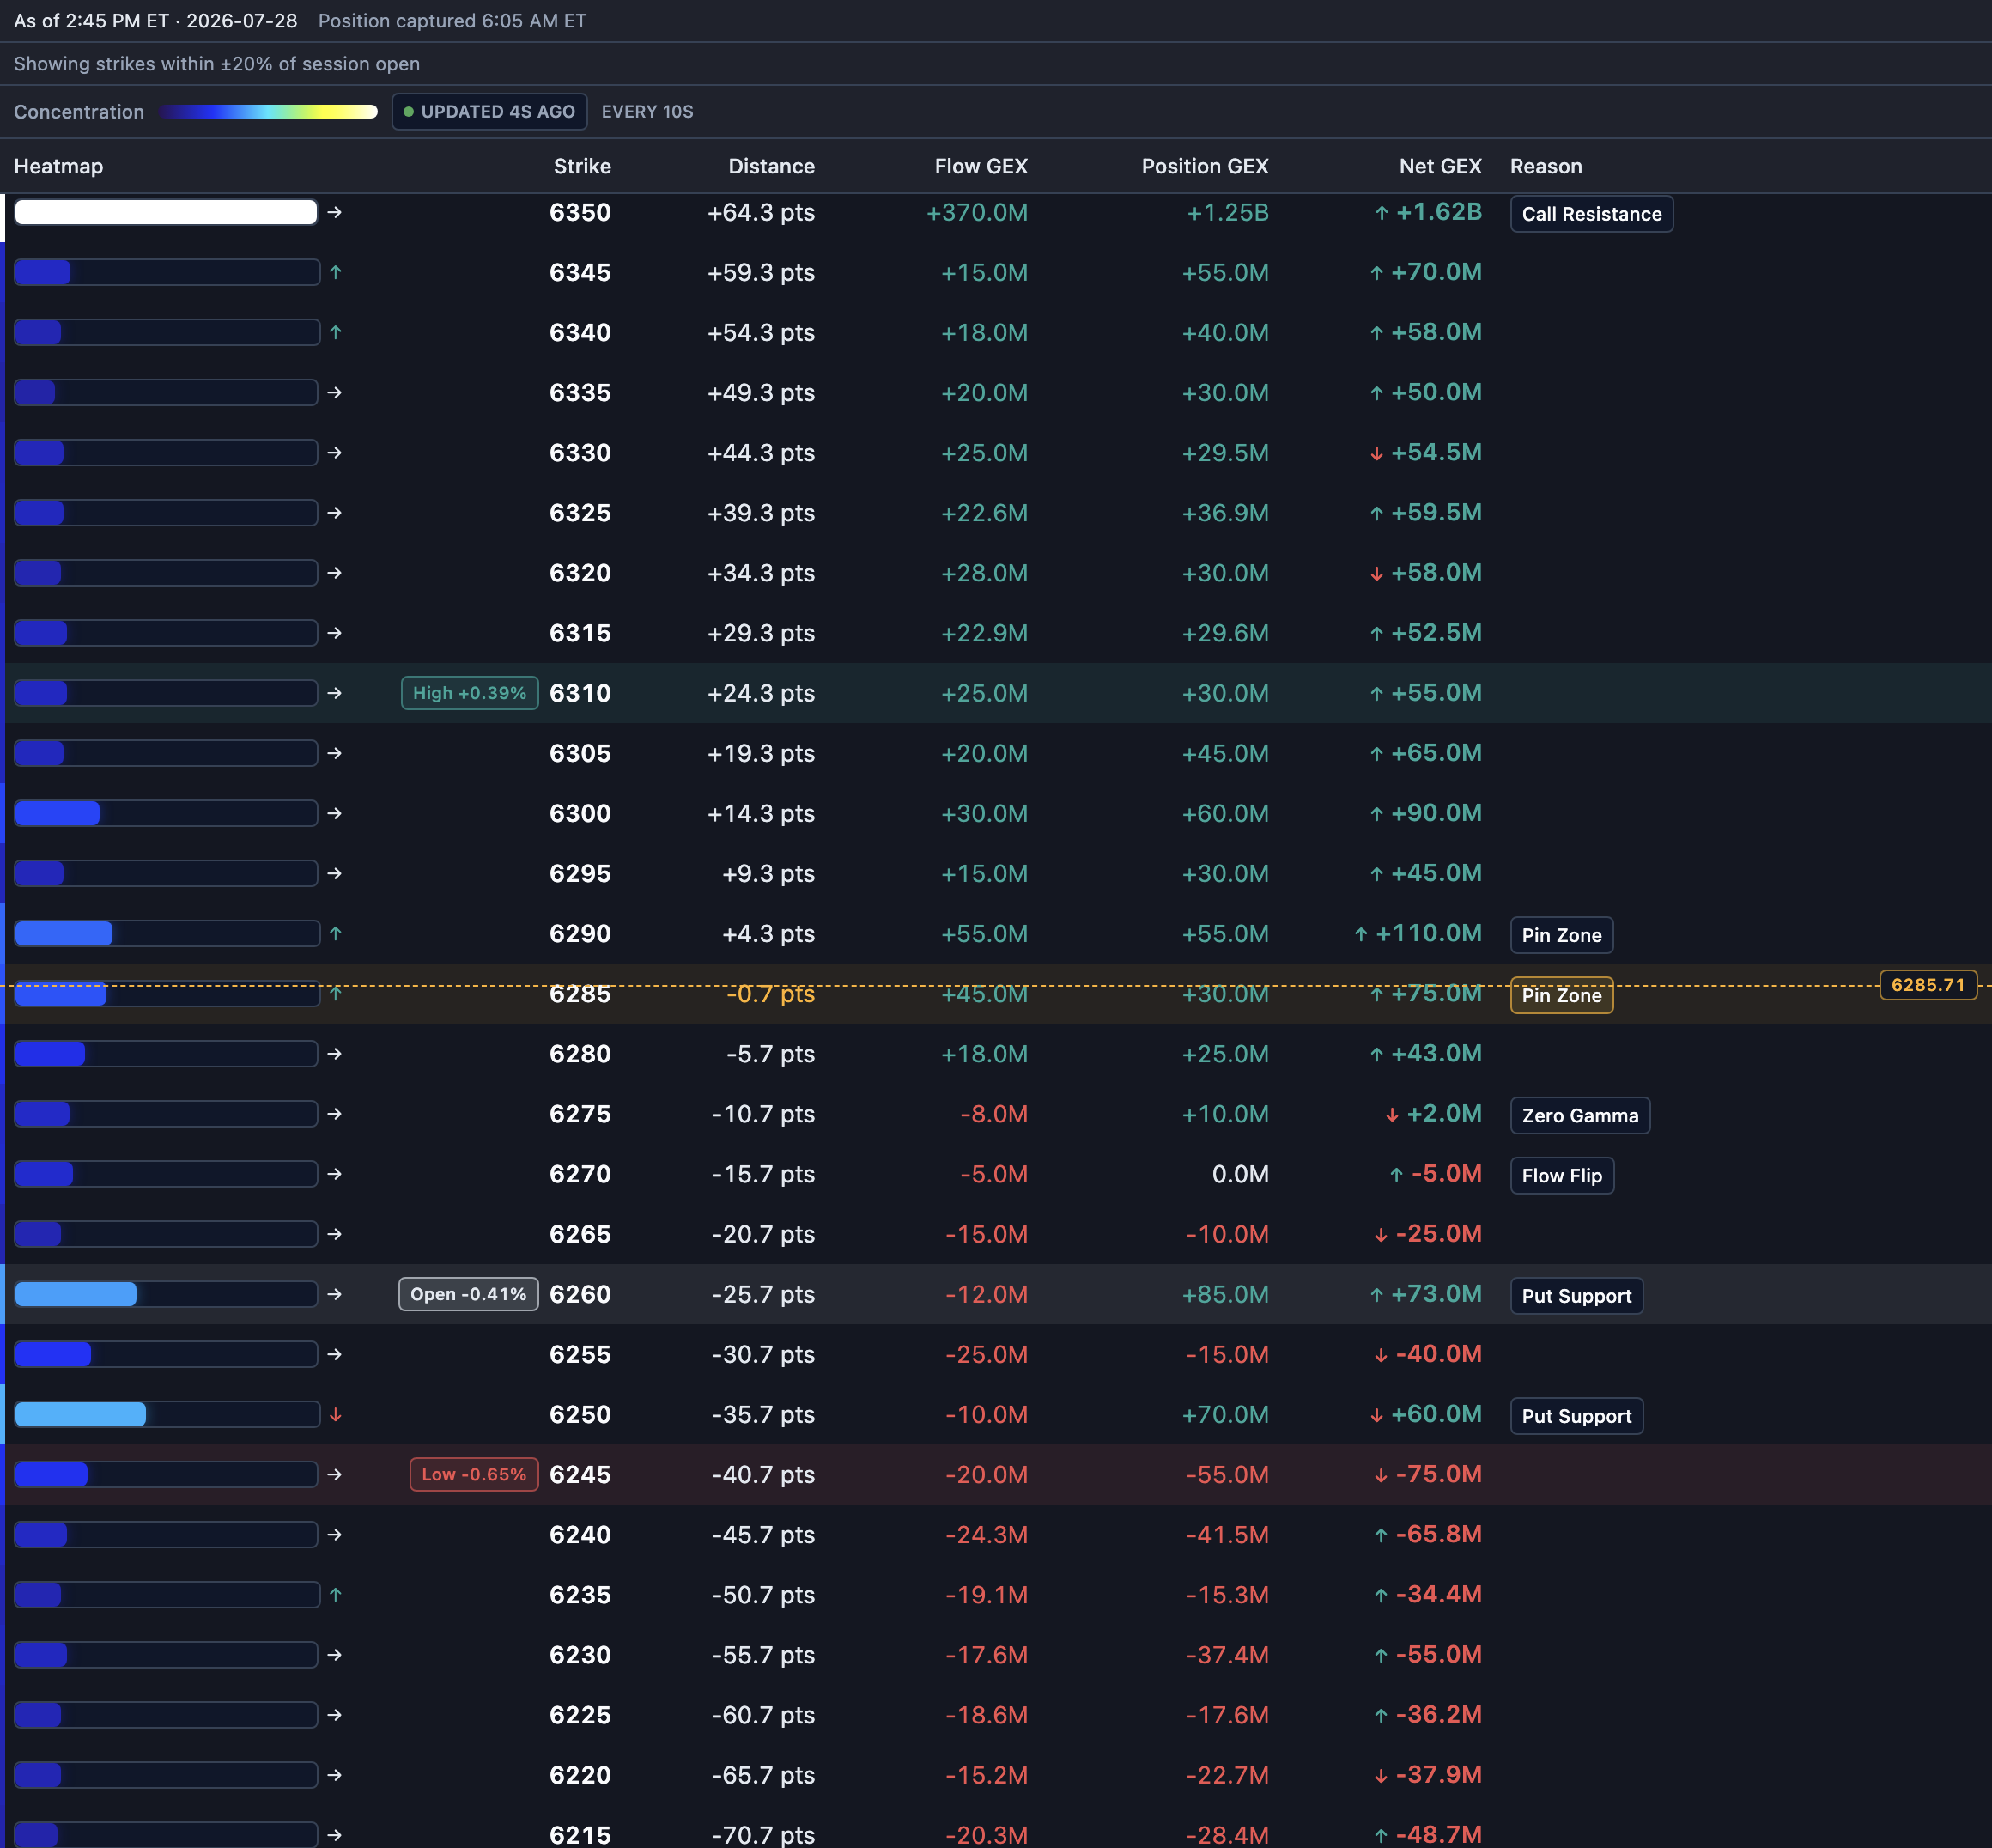Click the Zero Gamma tag on 6275
The image size is (1992, 1848).
tap(1580, 1115)
